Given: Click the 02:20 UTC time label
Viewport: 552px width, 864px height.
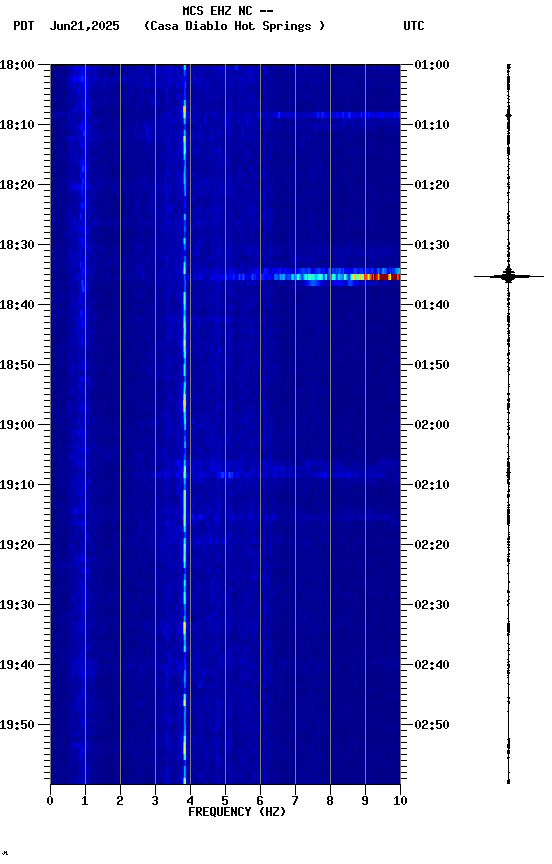Looking at the screenshot, I should tap(432, 545).
